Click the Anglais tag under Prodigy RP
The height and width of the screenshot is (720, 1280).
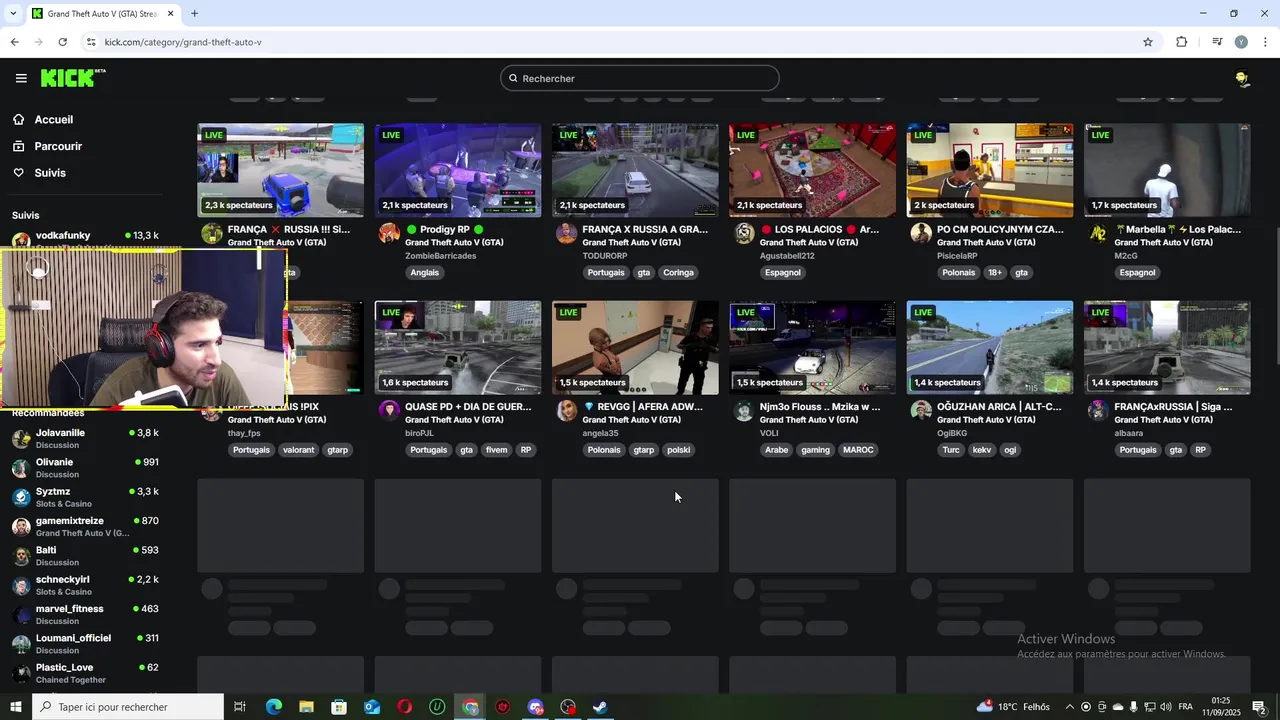coord(424,272)
